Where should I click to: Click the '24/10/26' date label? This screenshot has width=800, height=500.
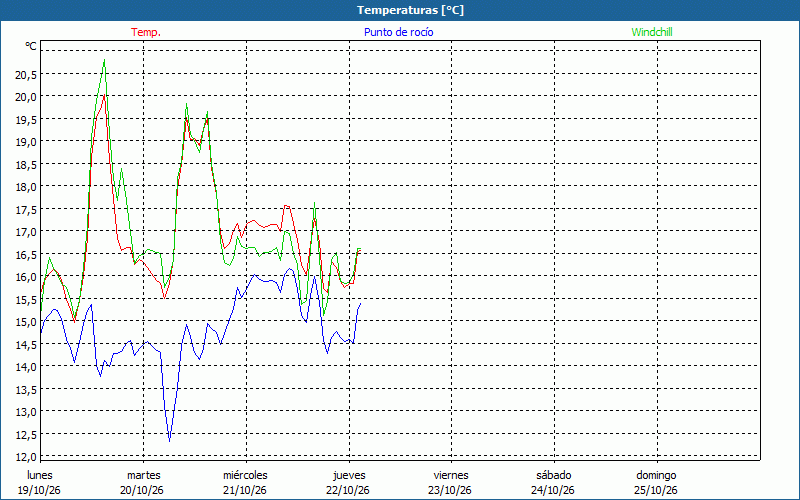coord(553,491)
